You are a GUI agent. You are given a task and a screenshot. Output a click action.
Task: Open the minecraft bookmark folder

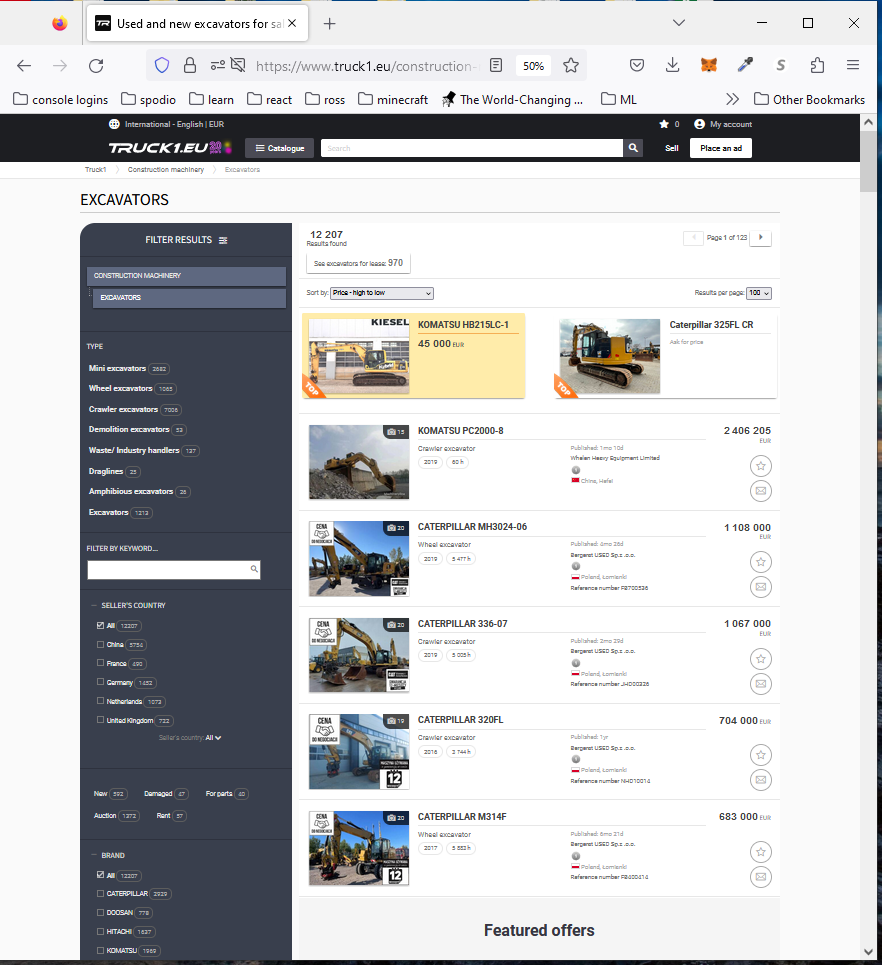click(x=393, y=99)
